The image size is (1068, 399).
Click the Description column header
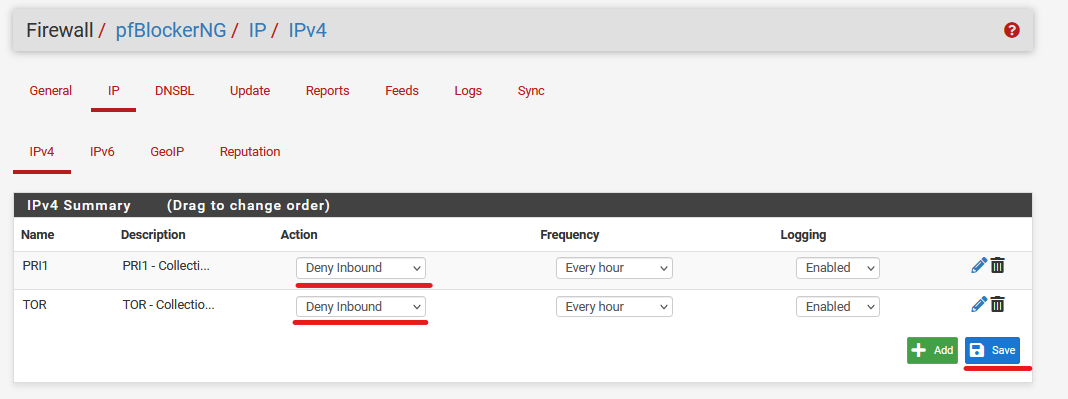[153, 235]
